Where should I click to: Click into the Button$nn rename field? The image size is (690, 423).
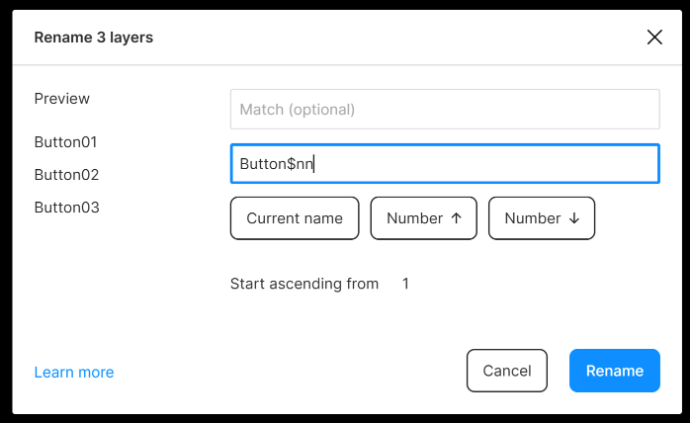click(445, 163)
